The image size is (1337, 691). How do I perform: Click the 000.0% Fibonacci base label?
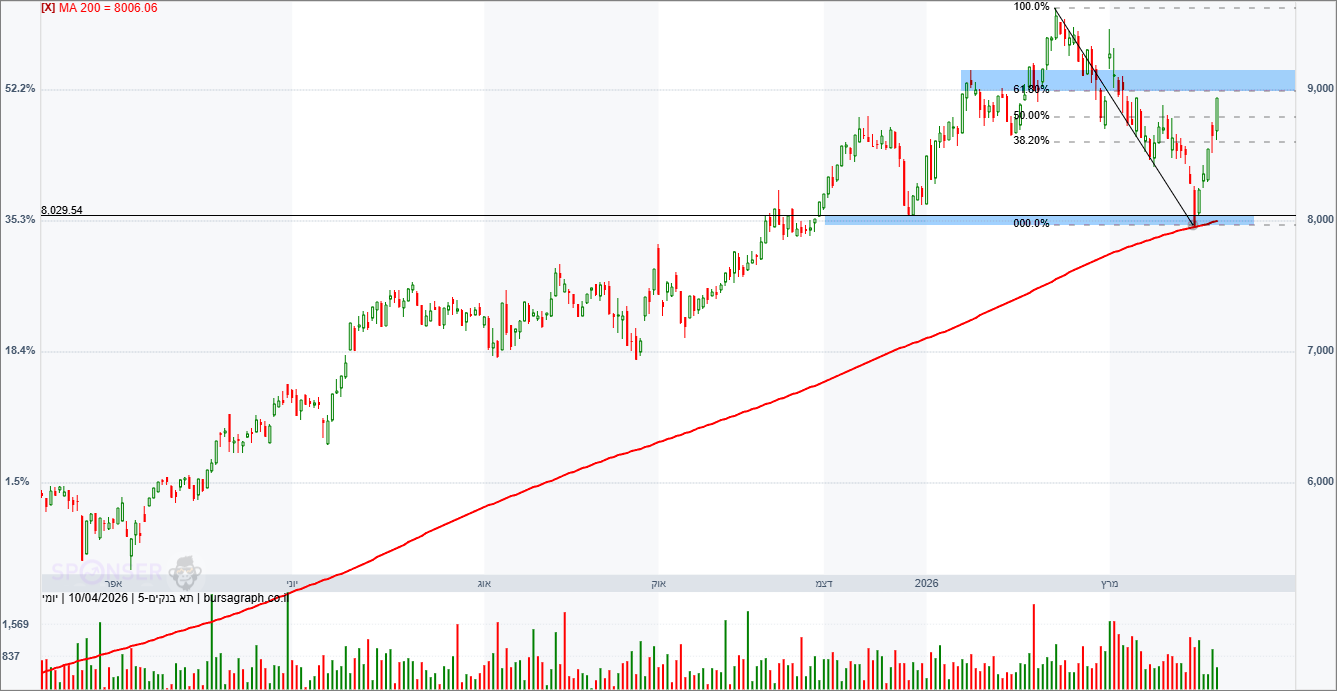pos(1031,224)
